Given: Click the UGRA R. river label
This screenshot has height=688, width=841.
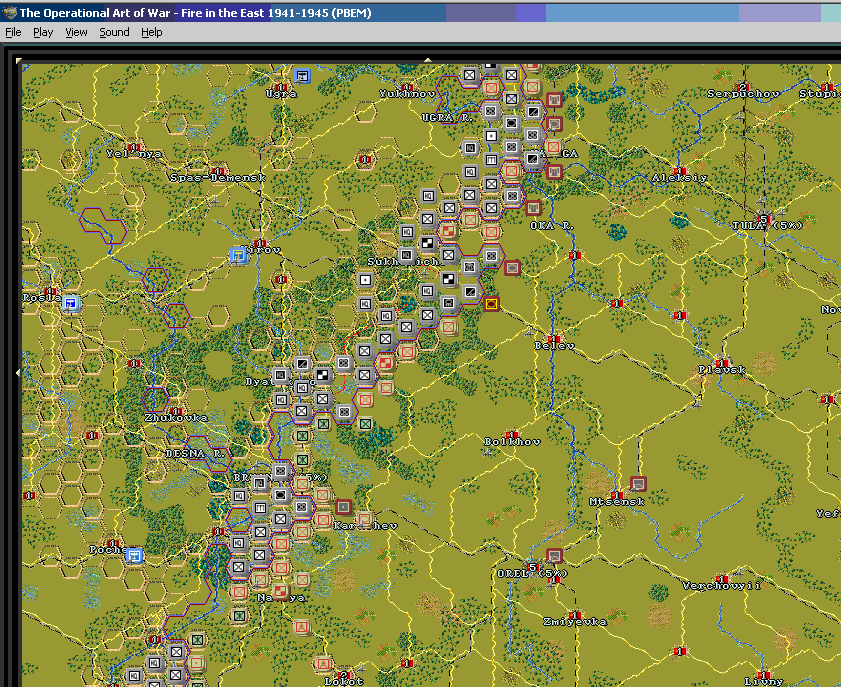Looking at the screenshot, I should click(447, 118).
